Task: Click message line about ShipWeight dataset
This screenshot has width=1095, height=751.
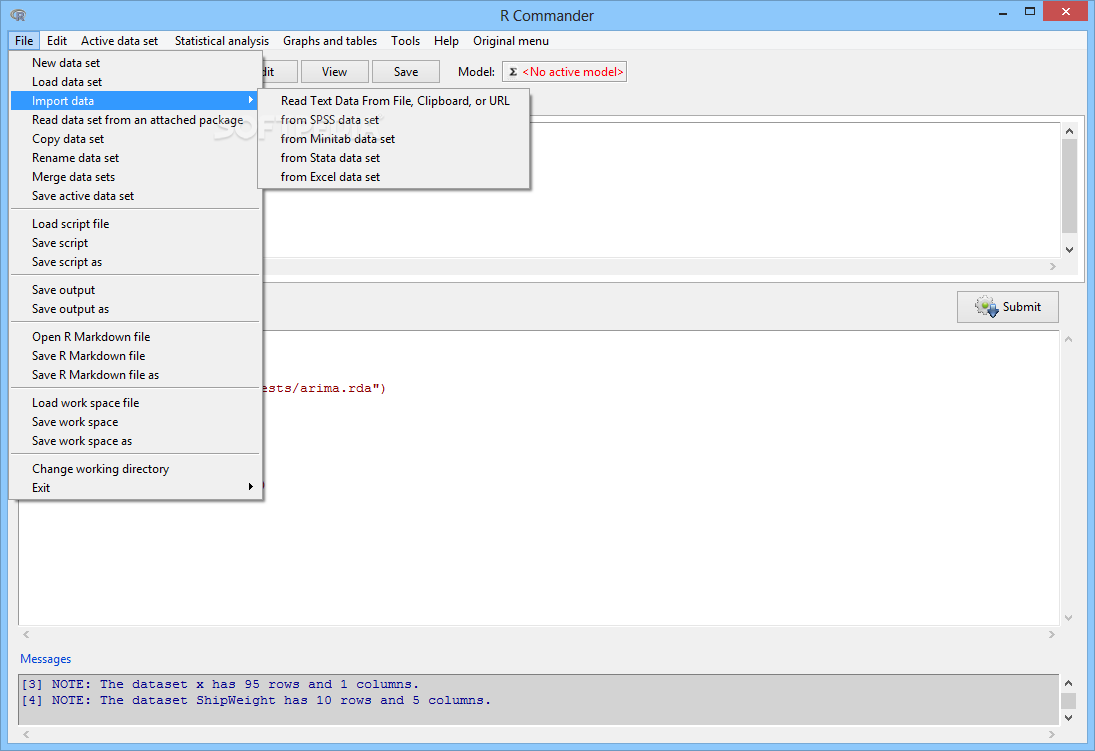Action: click(x=256, y=700)
